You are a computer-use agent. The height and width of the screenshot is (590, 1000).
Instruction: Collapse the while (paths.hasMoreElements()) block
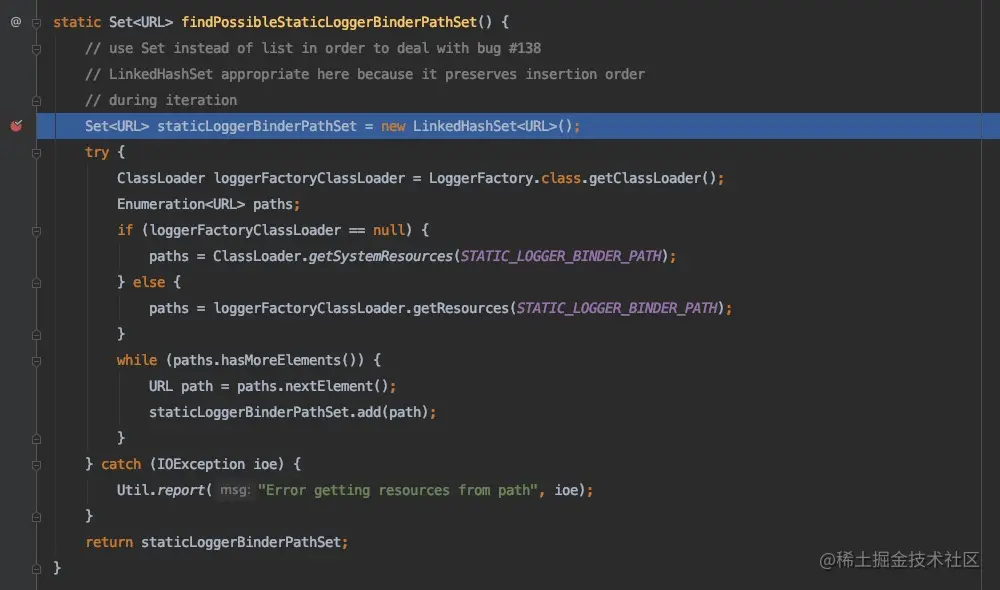36,361
